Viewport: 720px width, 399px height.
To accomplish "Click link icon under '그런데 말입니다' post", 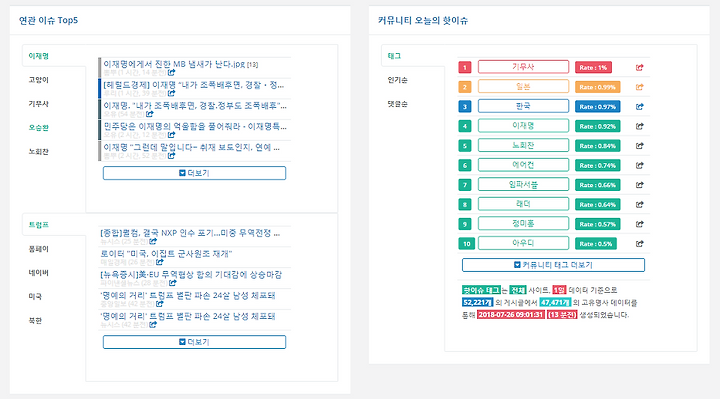I will pos(171,156).
